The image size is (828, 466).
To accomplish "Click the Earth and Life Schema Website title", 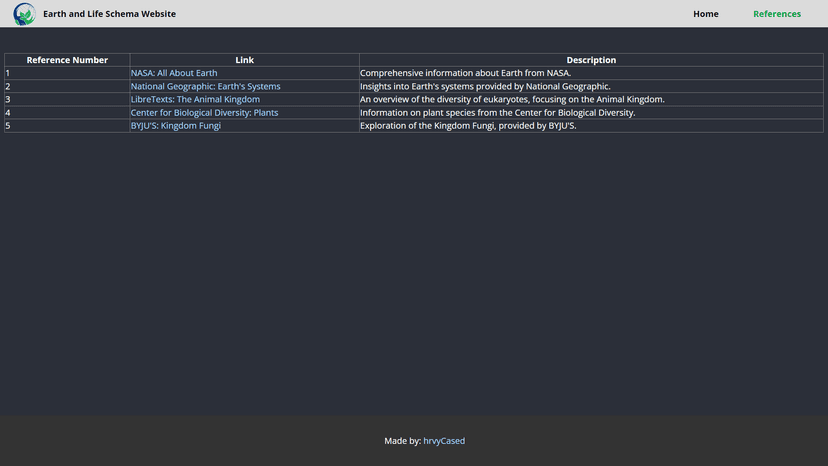I will pyautogui.click(x=109, y=14).
